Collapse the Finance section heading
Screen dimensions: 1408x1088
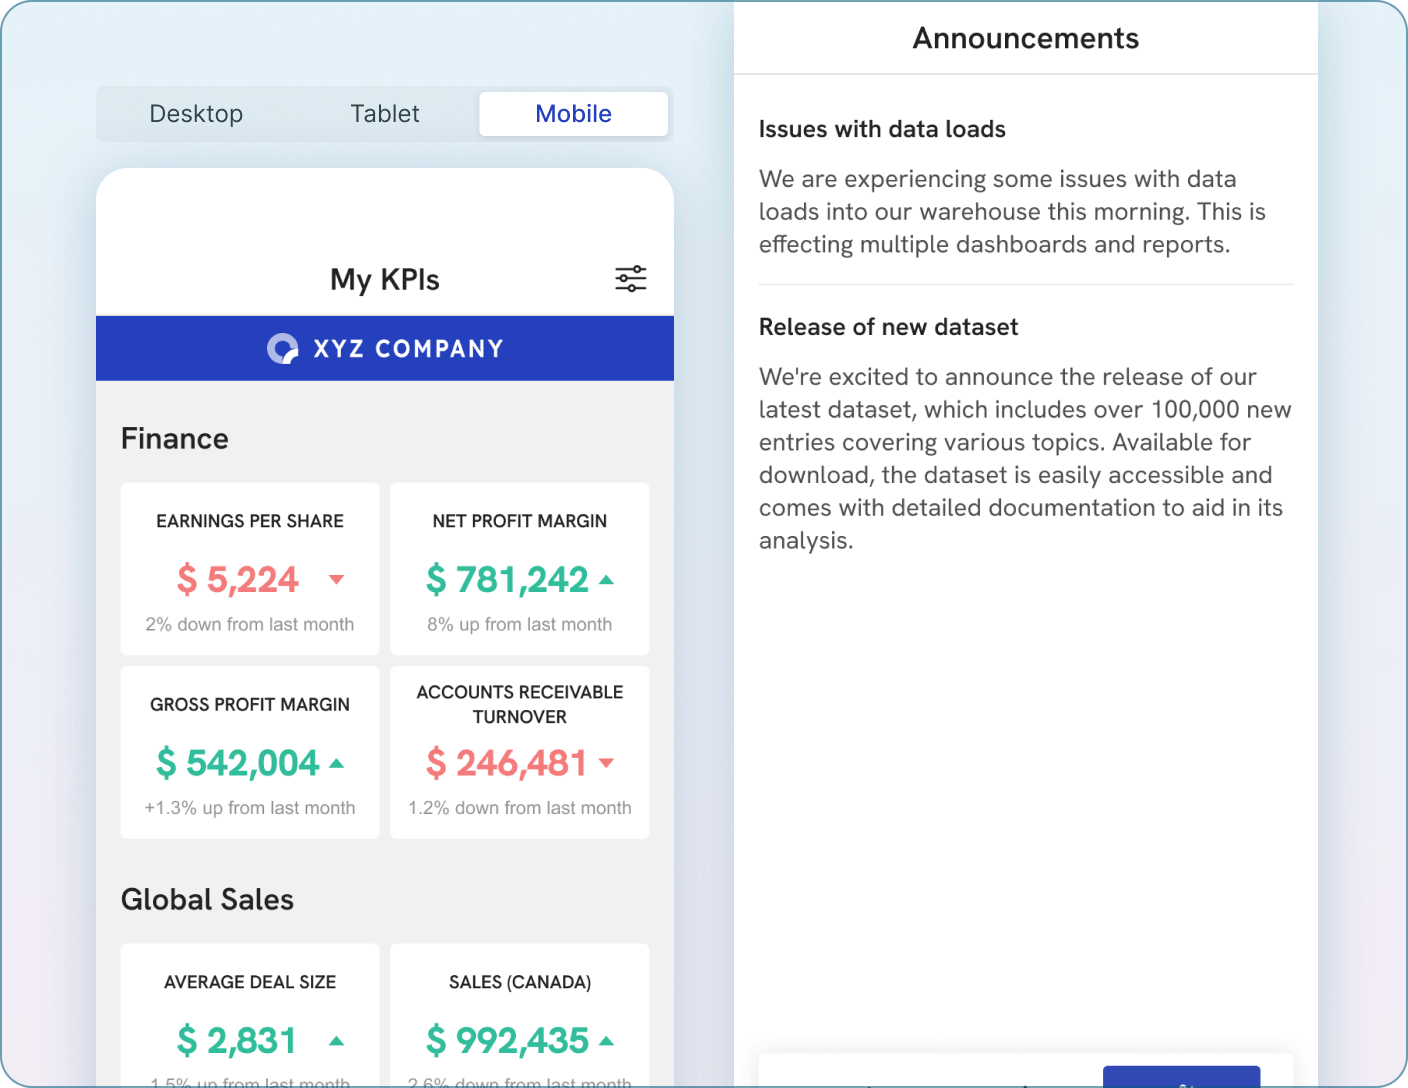(x=174, y=438)
